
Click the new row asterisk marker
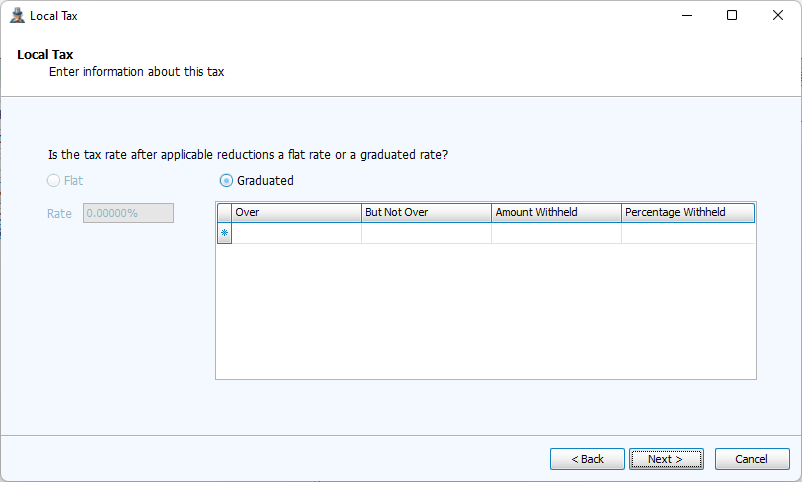(x=224, y=233)
